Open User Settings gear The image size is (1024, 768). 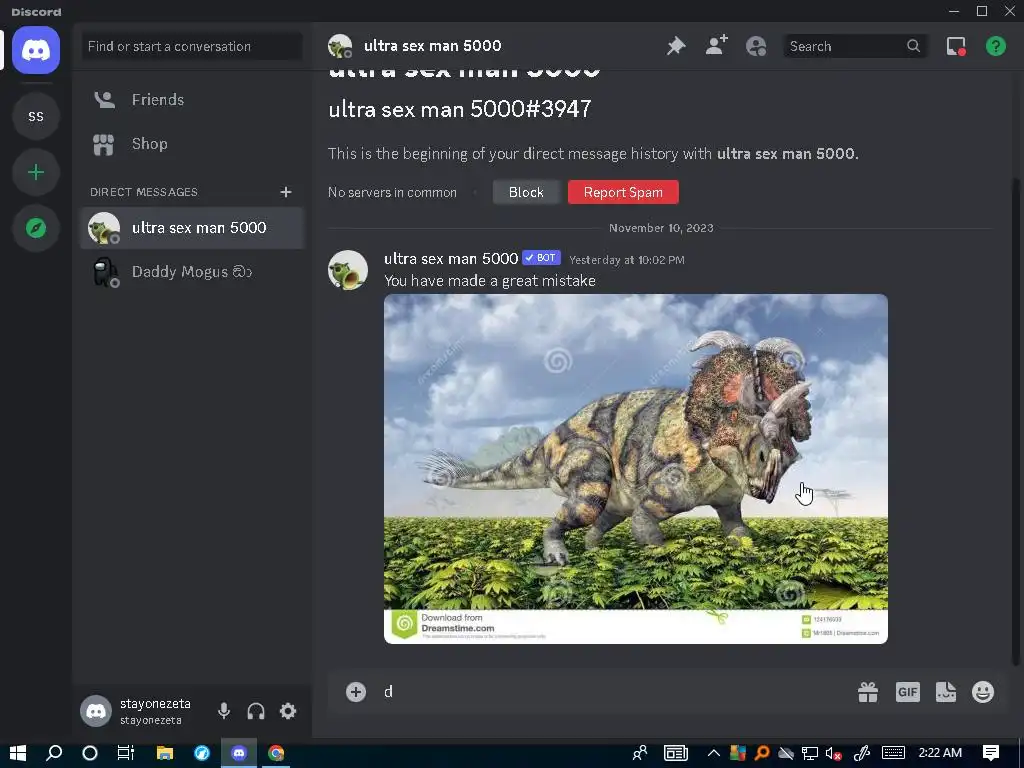pyautogui.click(x=288, y=711)
